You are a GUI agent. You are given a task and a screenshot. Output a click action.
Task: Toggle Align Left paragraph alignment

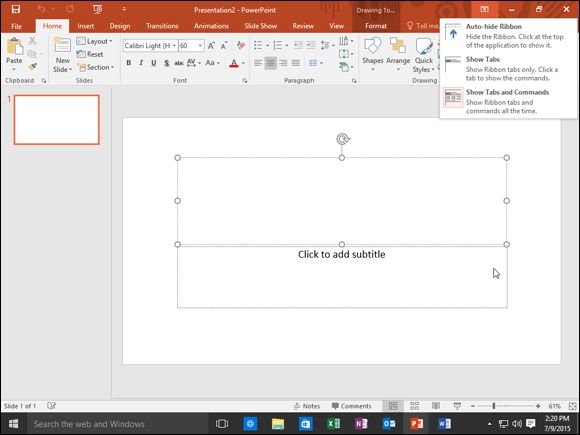pyautogui.click(x=258, y=63)
